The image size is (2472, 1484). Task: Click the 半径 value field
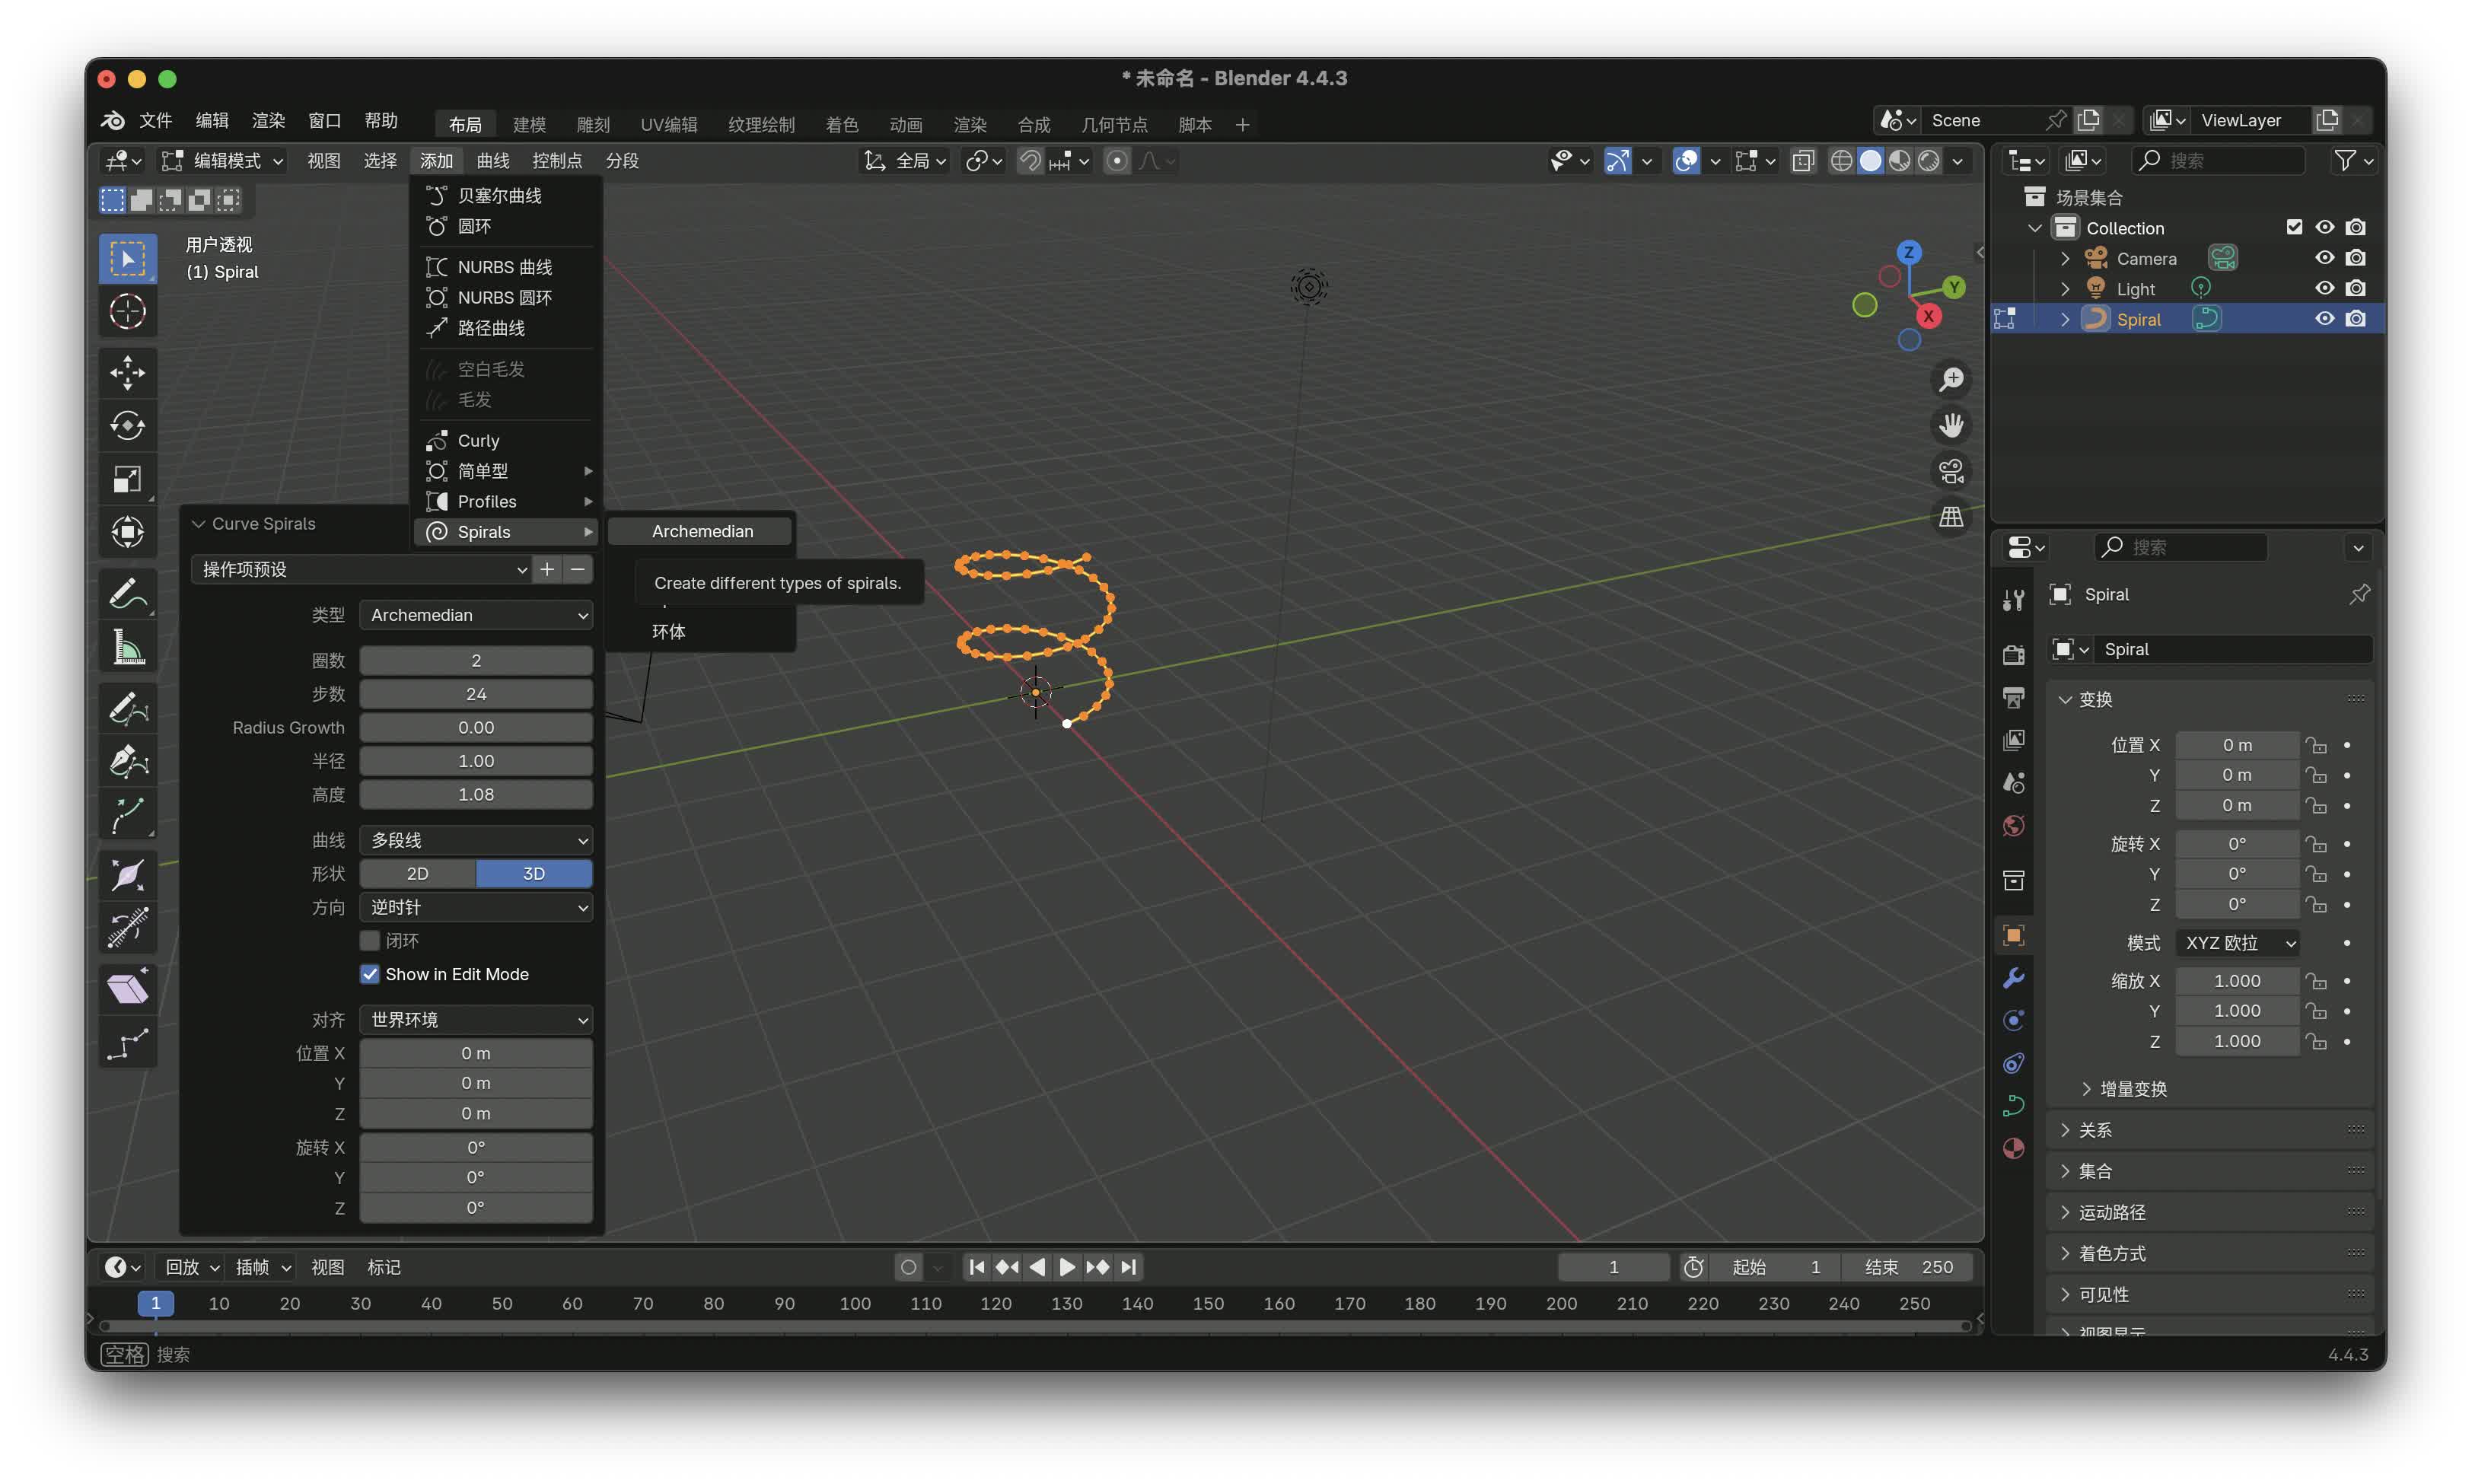pyautogui.click(x=476, y=761)
